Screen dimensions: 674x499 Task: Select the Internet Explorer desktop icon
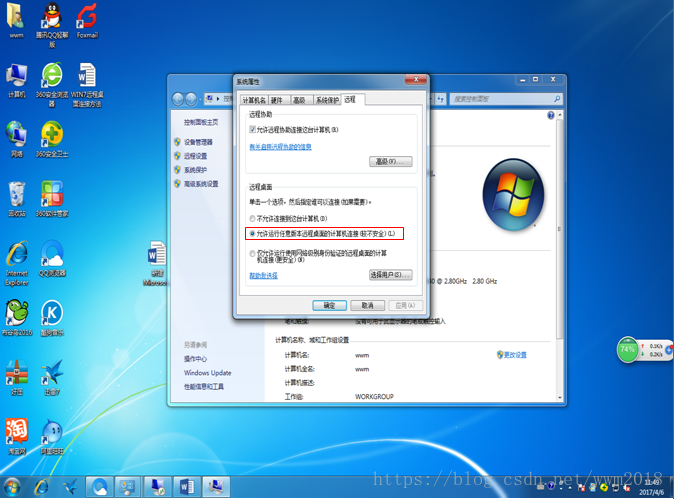click(16, 263)
